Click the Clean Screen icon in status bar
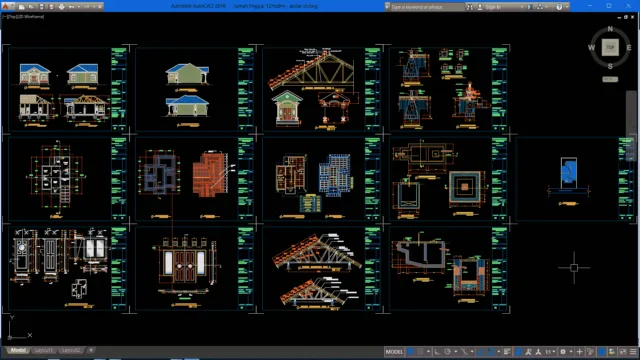The image size is (640, 360). click(x=623, y=351)
